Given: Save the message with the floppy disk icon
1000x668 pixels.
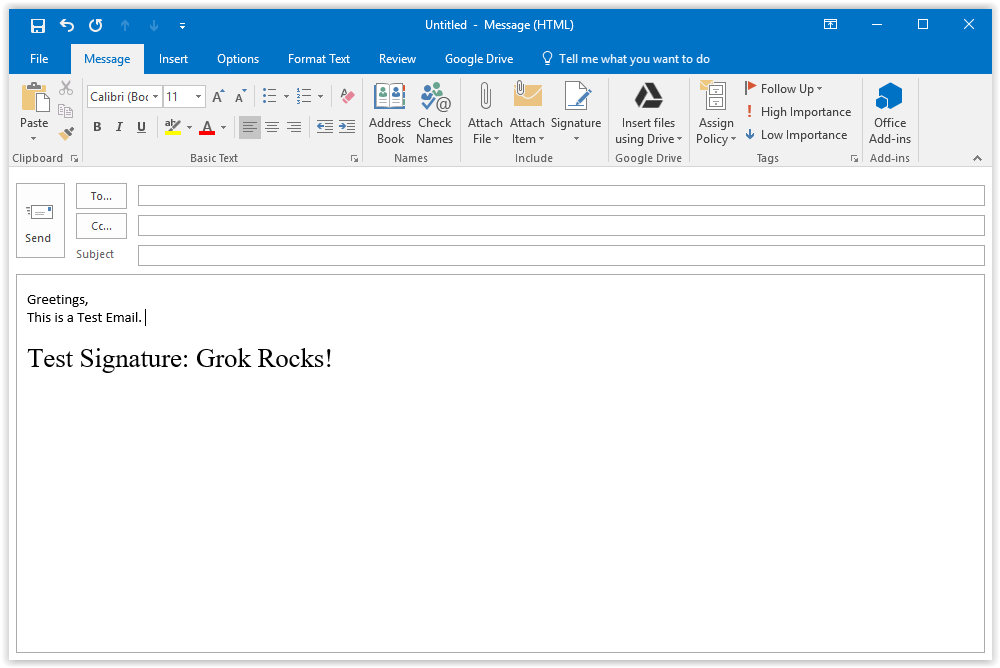Looking at the screenshot, I should click(38, 26).
